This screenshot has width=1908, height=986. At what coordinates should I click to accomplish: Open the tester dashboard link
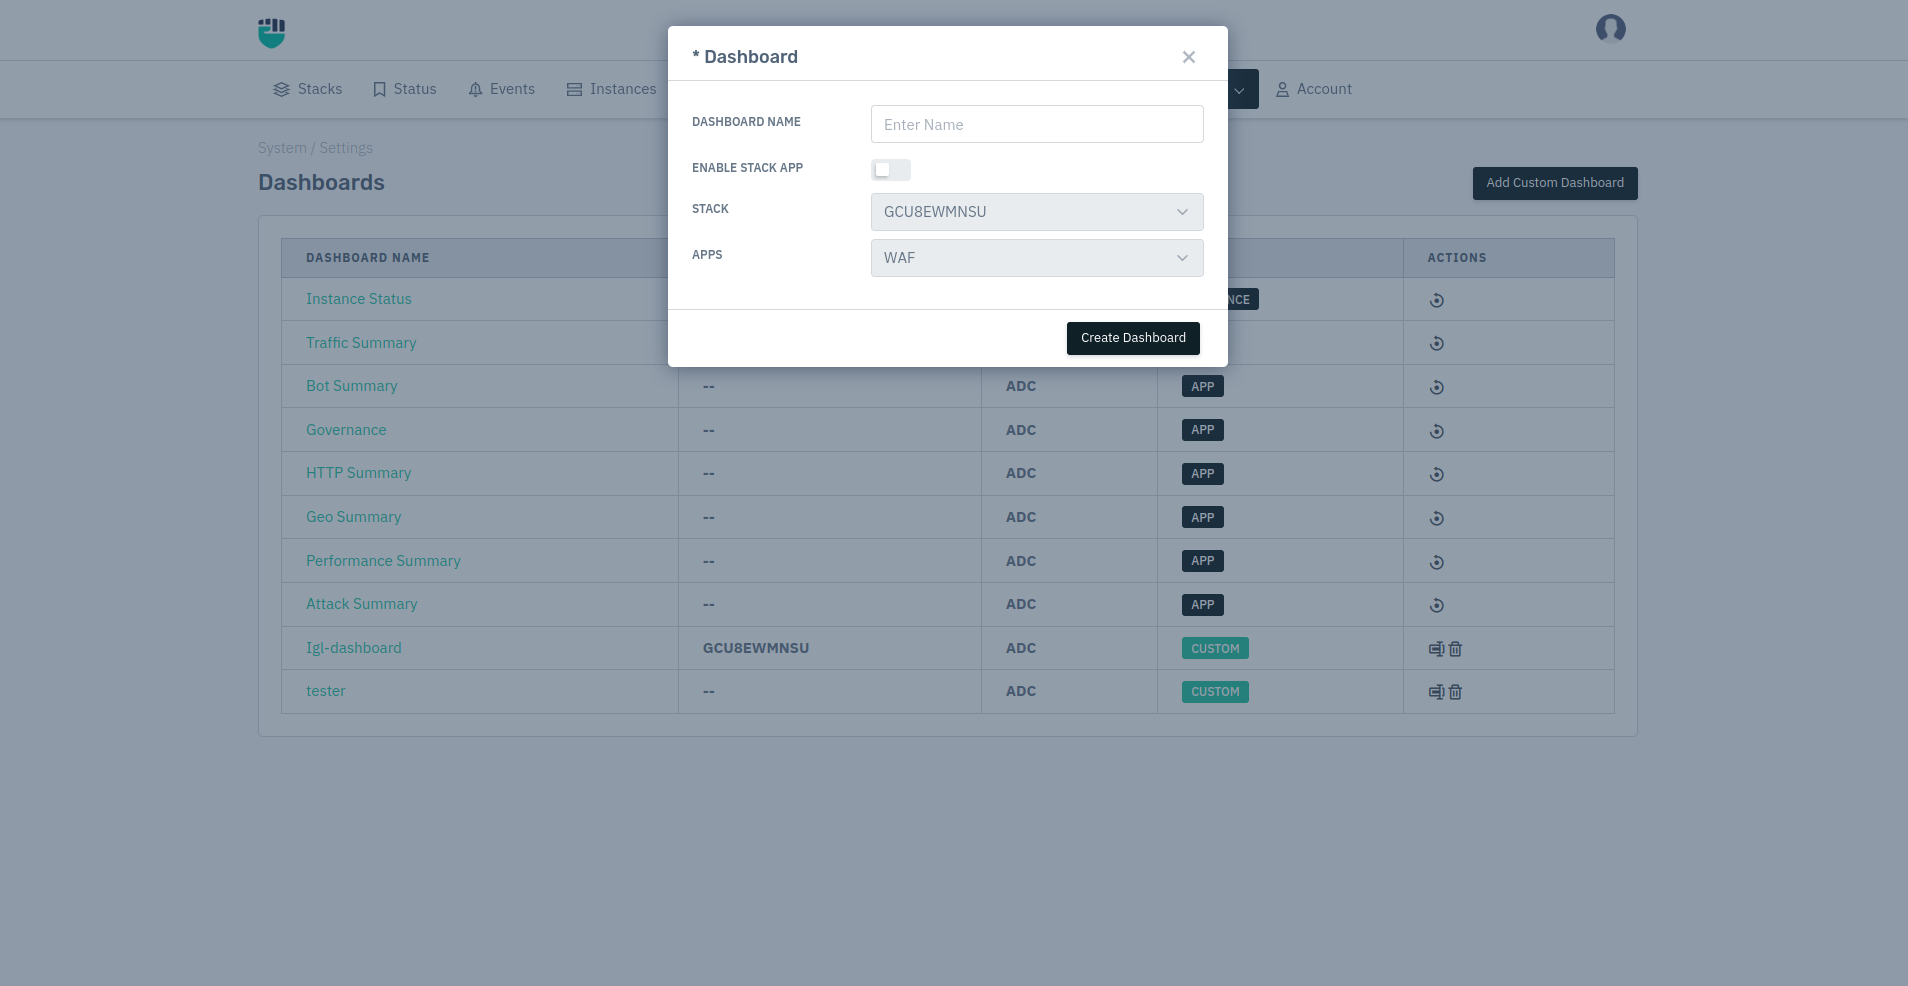click(326, 691)
